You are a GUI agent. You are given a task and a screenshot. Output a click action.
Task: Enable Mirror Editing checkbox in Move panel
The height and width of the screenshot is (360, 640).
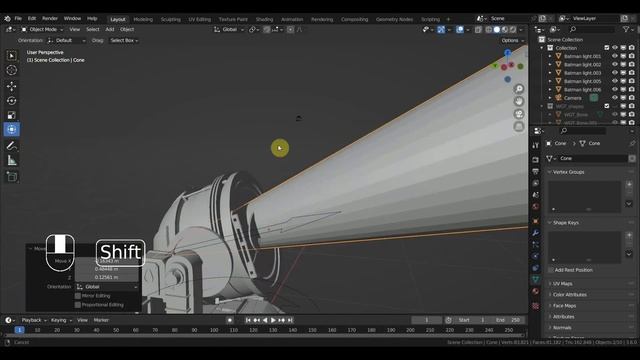pos(78,296)
